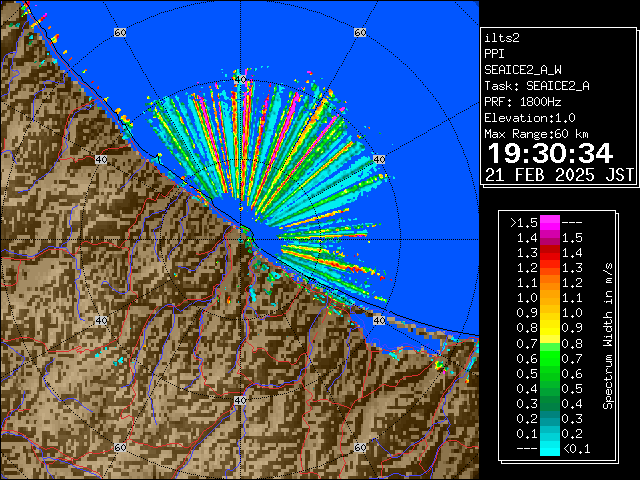
Task: Click the 40 km ring label east-southeast near coast
Action: (x=379, y=320)
